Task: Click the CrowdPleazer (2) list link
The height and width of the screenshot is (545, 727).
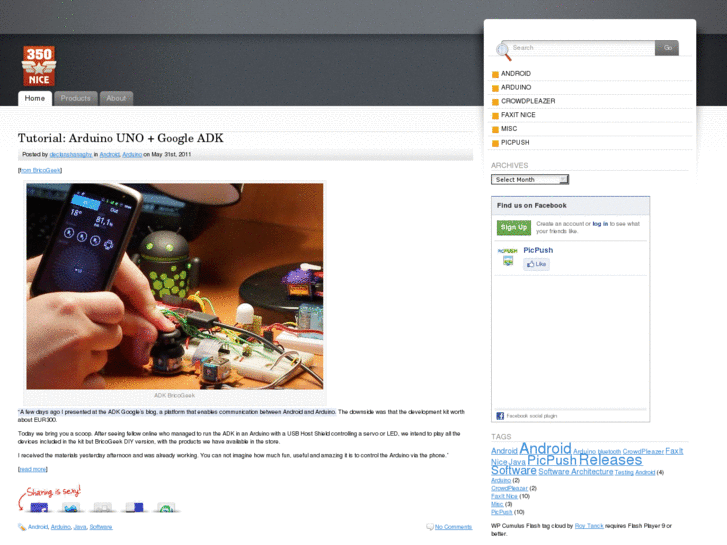Action: (x=509, y=488)
